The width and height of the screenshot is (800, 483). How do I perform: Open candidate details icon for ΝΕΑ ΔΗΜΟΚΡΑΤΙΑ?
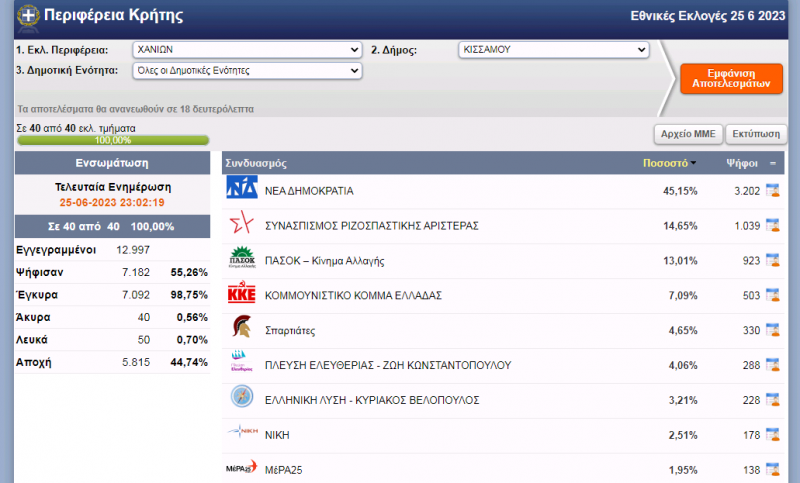(x=772, y=191)
